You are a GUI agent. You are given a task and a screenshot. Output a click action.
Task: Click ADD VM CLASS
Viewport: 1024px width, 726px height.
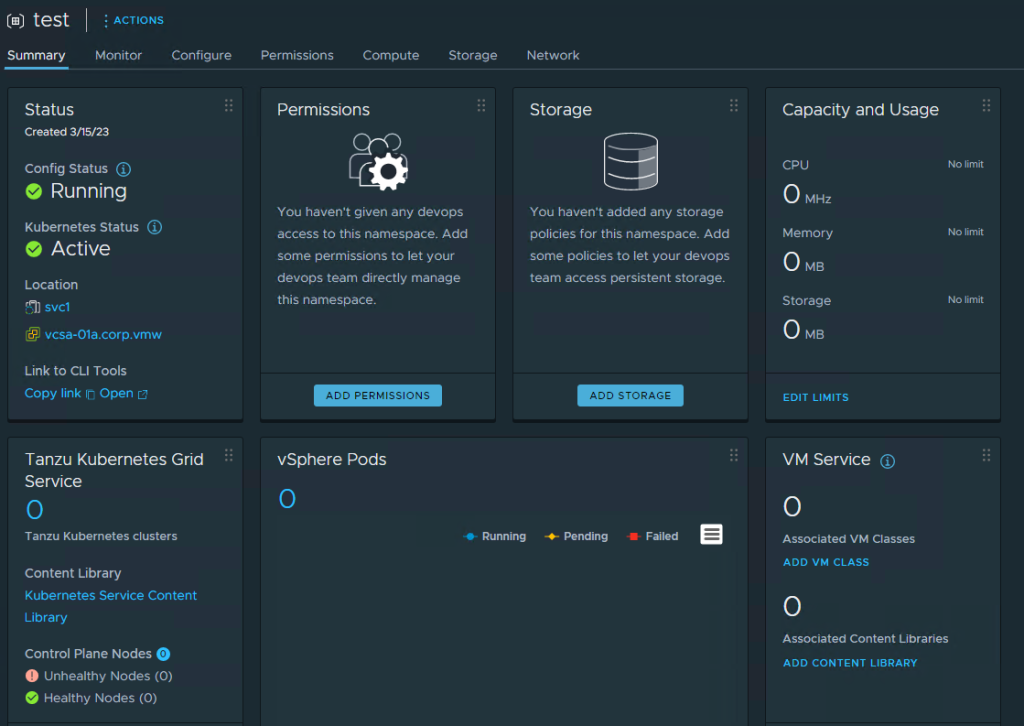tap(826, 562)
